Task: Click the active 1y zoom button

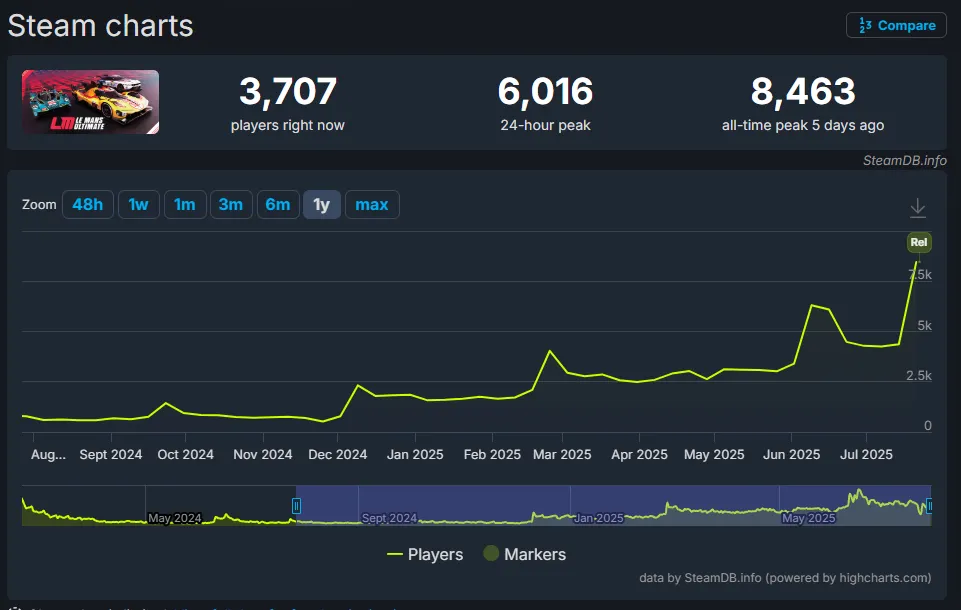Action: 321,205
